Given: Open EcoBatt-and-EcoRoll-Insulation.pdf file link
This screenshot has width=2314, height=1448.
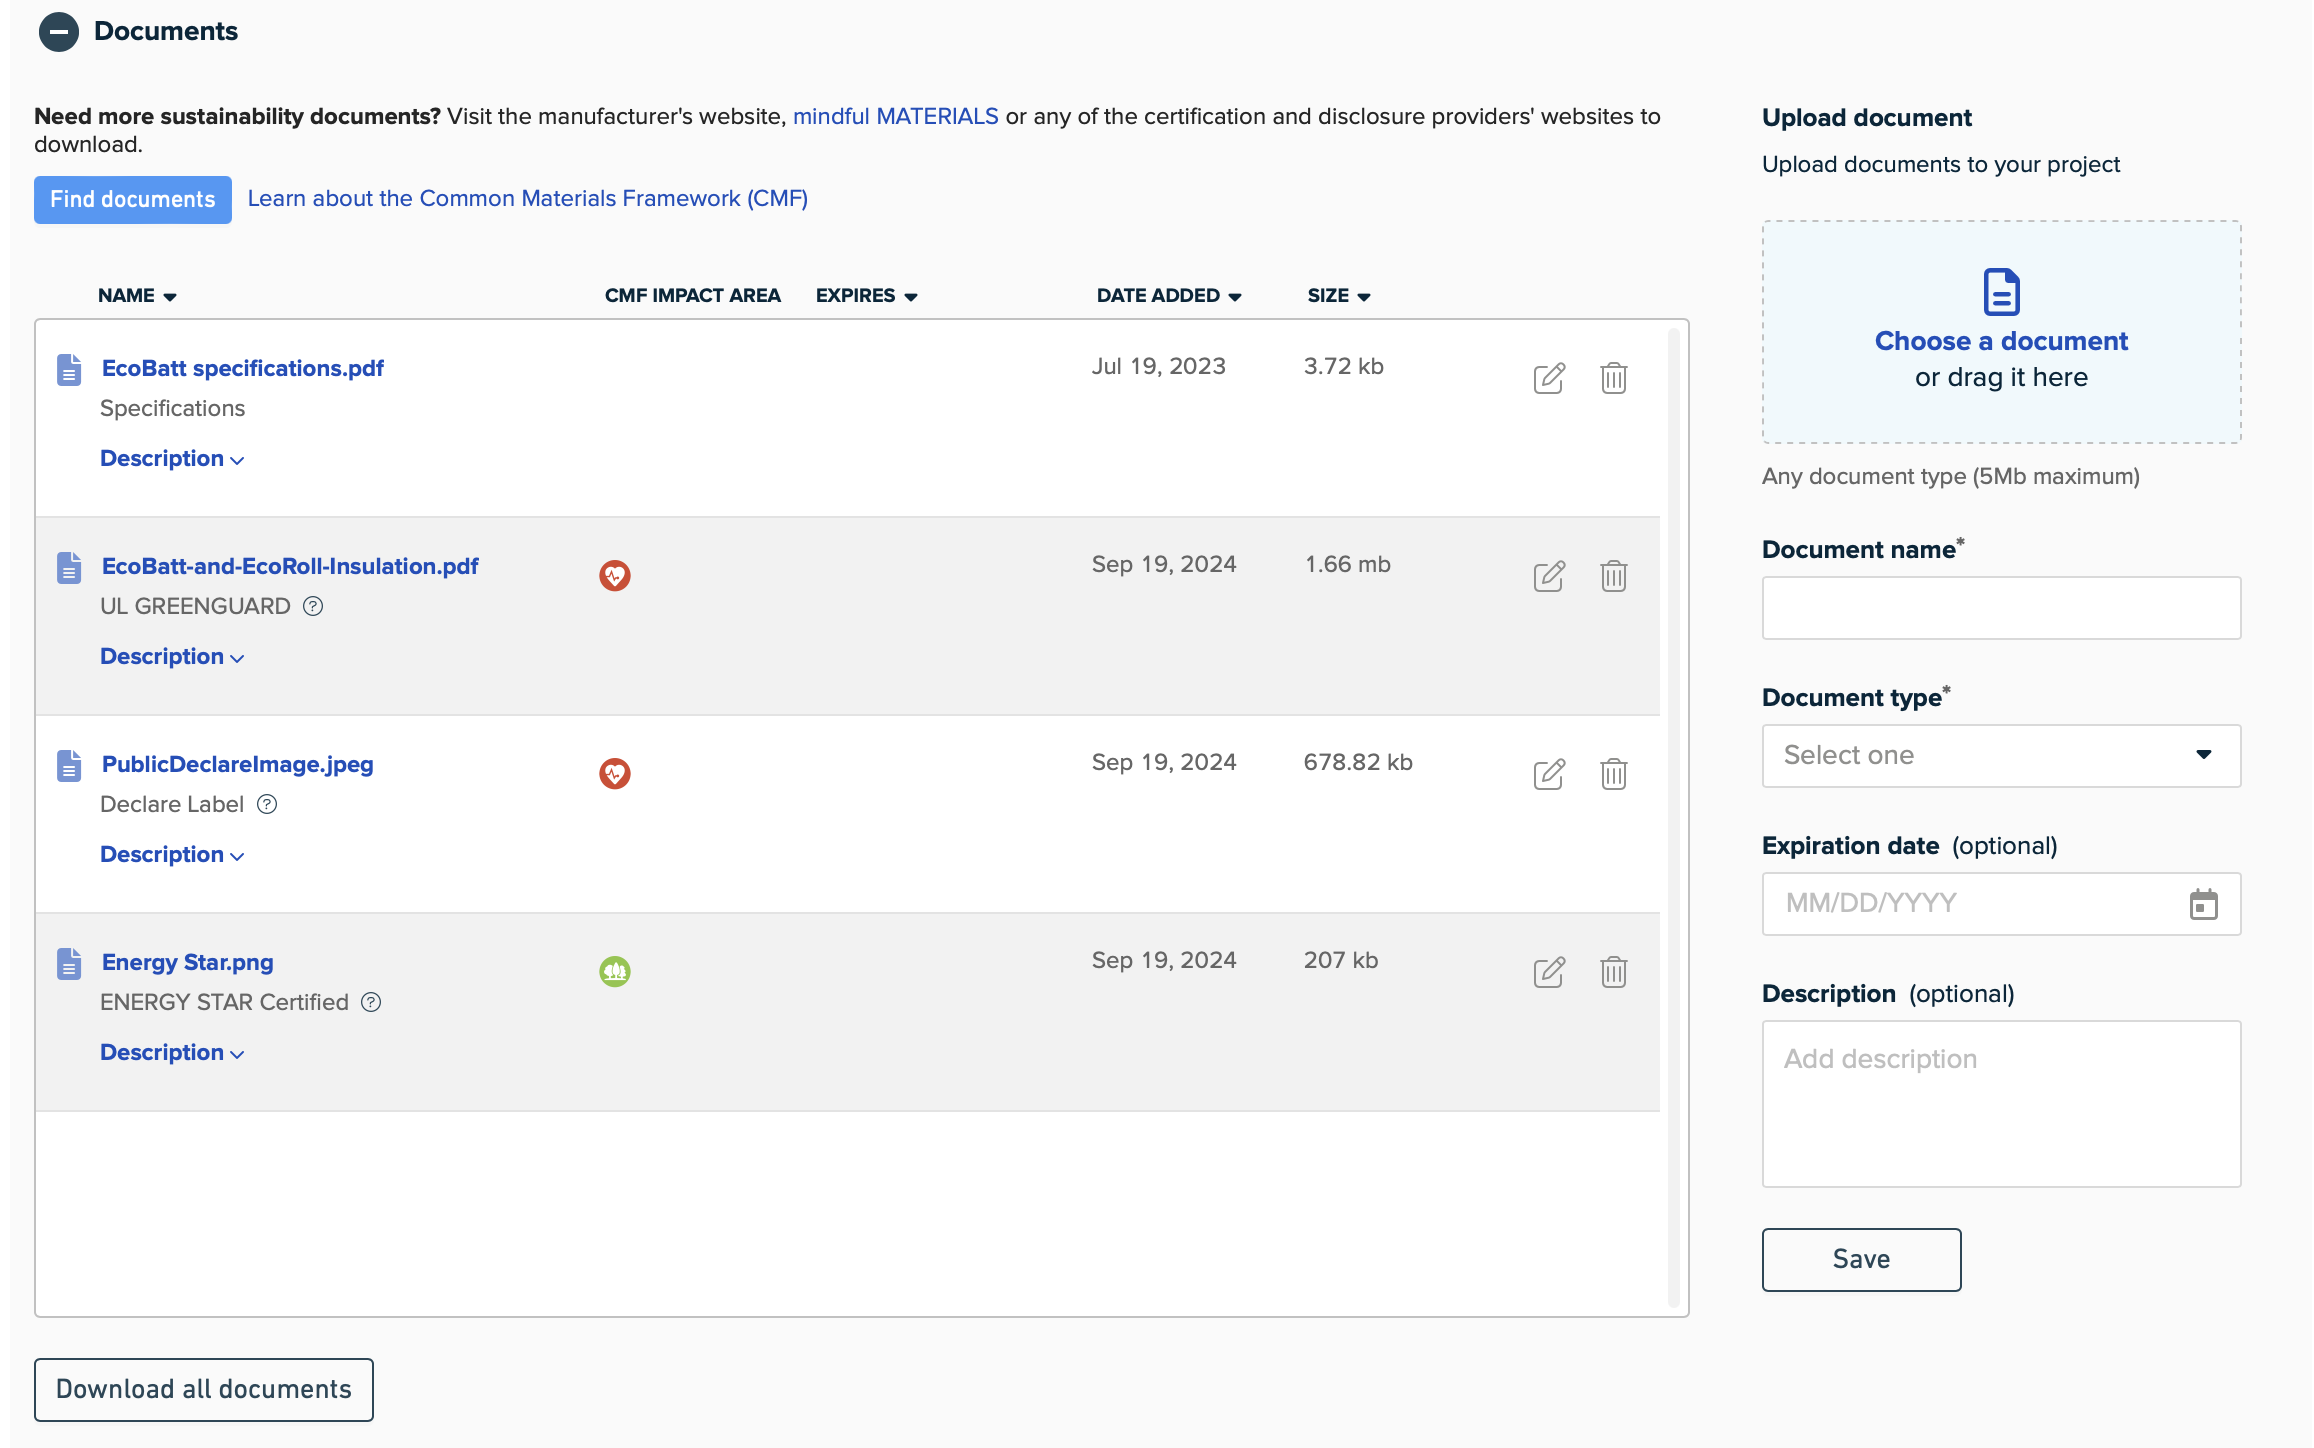Looking at the screenshot, I should click(x=290, y=567).
